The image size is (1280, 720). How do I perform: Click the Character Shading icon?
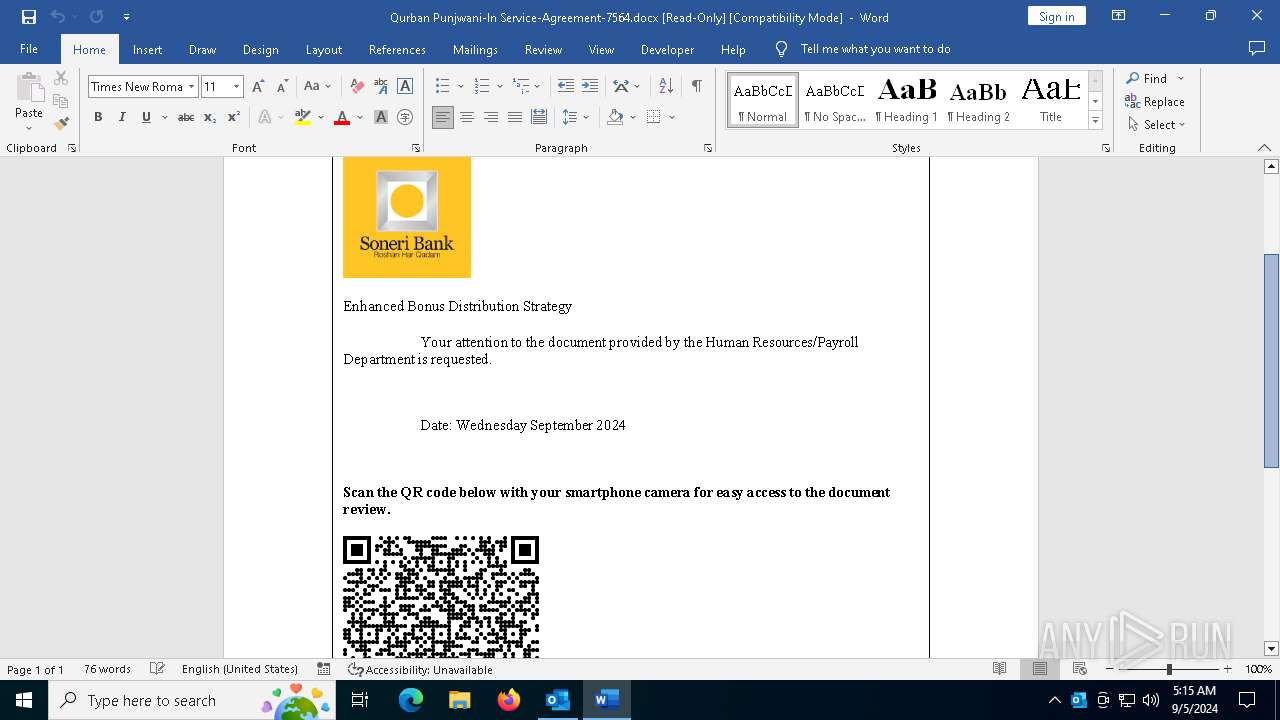click(381, 117)
